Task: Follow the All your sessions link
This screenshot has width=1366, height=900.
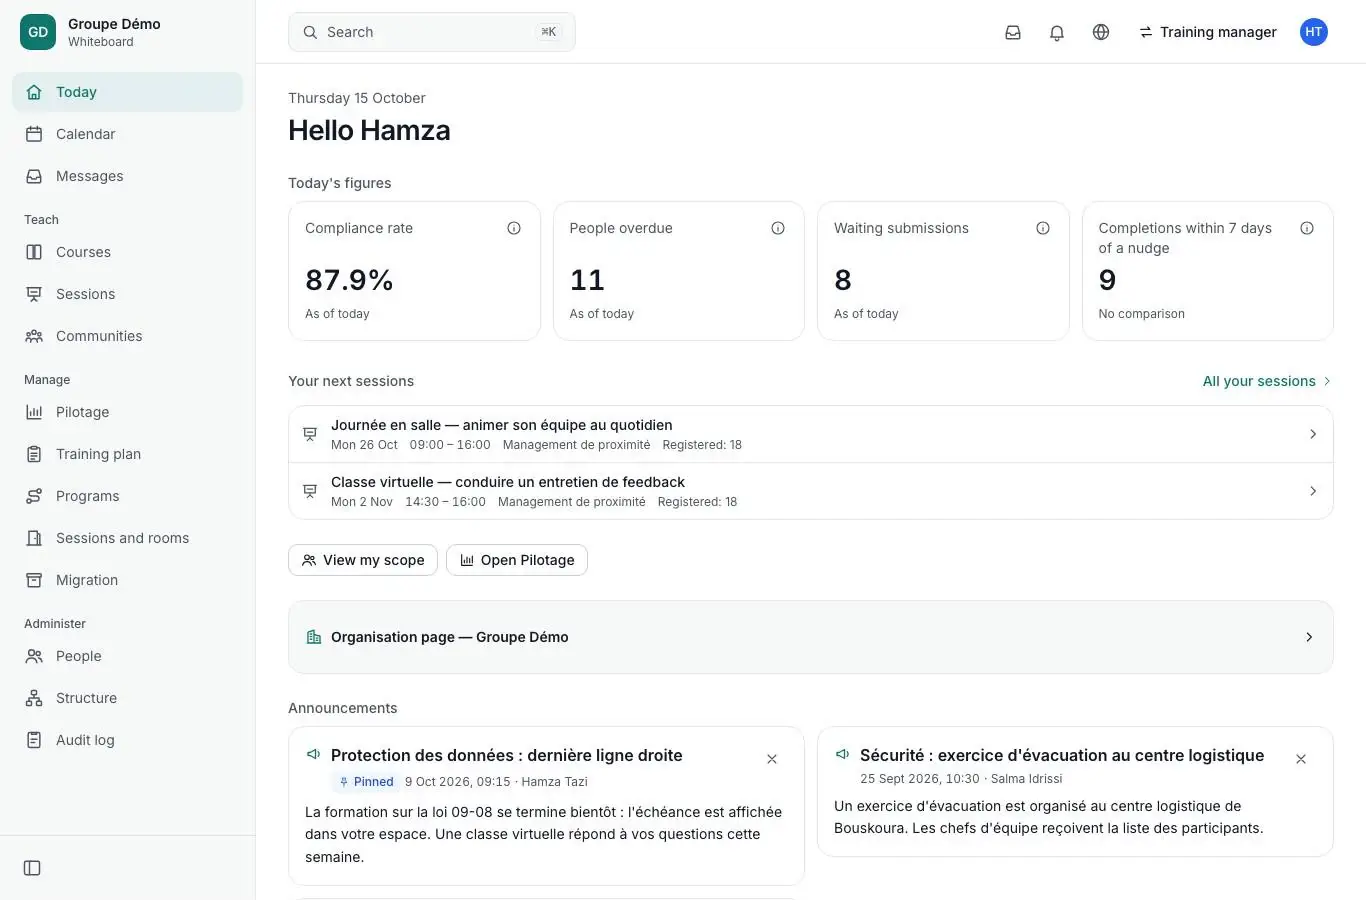Action: click(x=1267, y=381)
